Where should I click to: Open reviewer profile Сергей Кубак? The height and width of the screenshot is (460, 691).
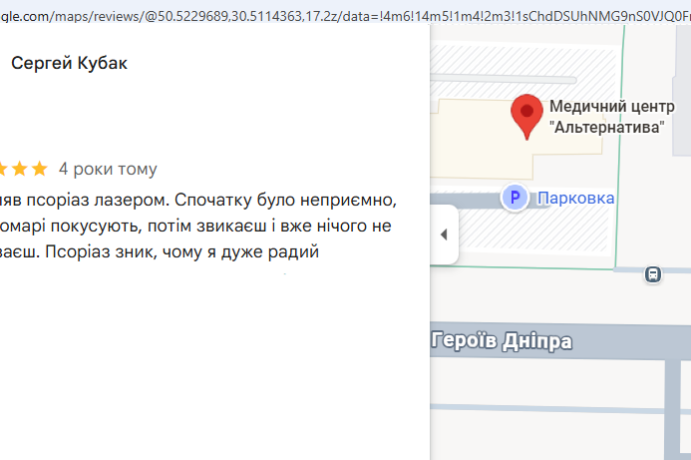point(69,63)
